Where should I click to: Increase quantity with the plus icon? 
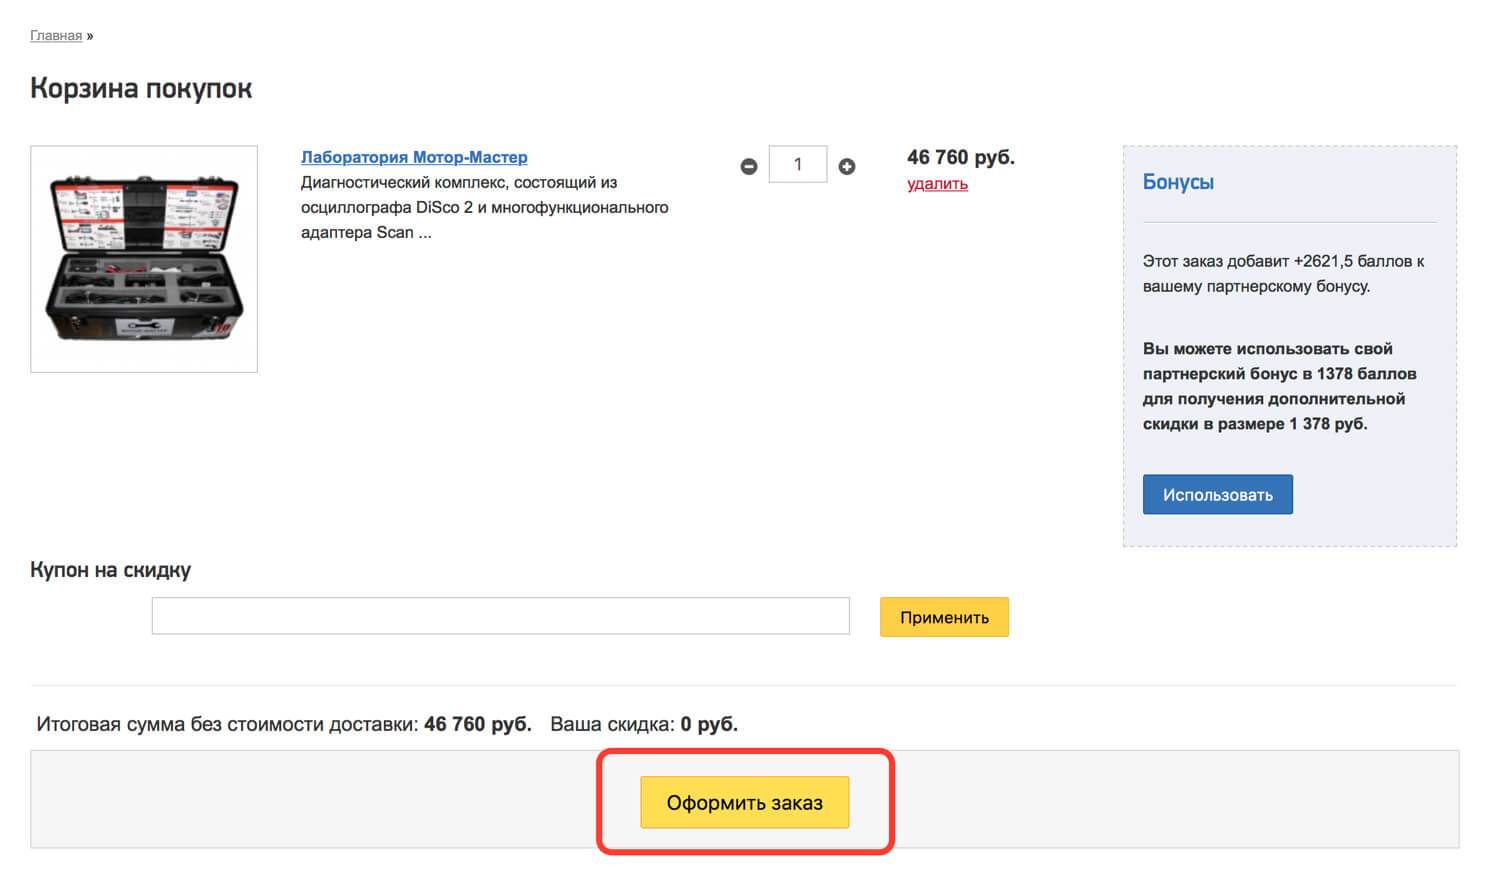pyautogui.click(x=846, y=167)
